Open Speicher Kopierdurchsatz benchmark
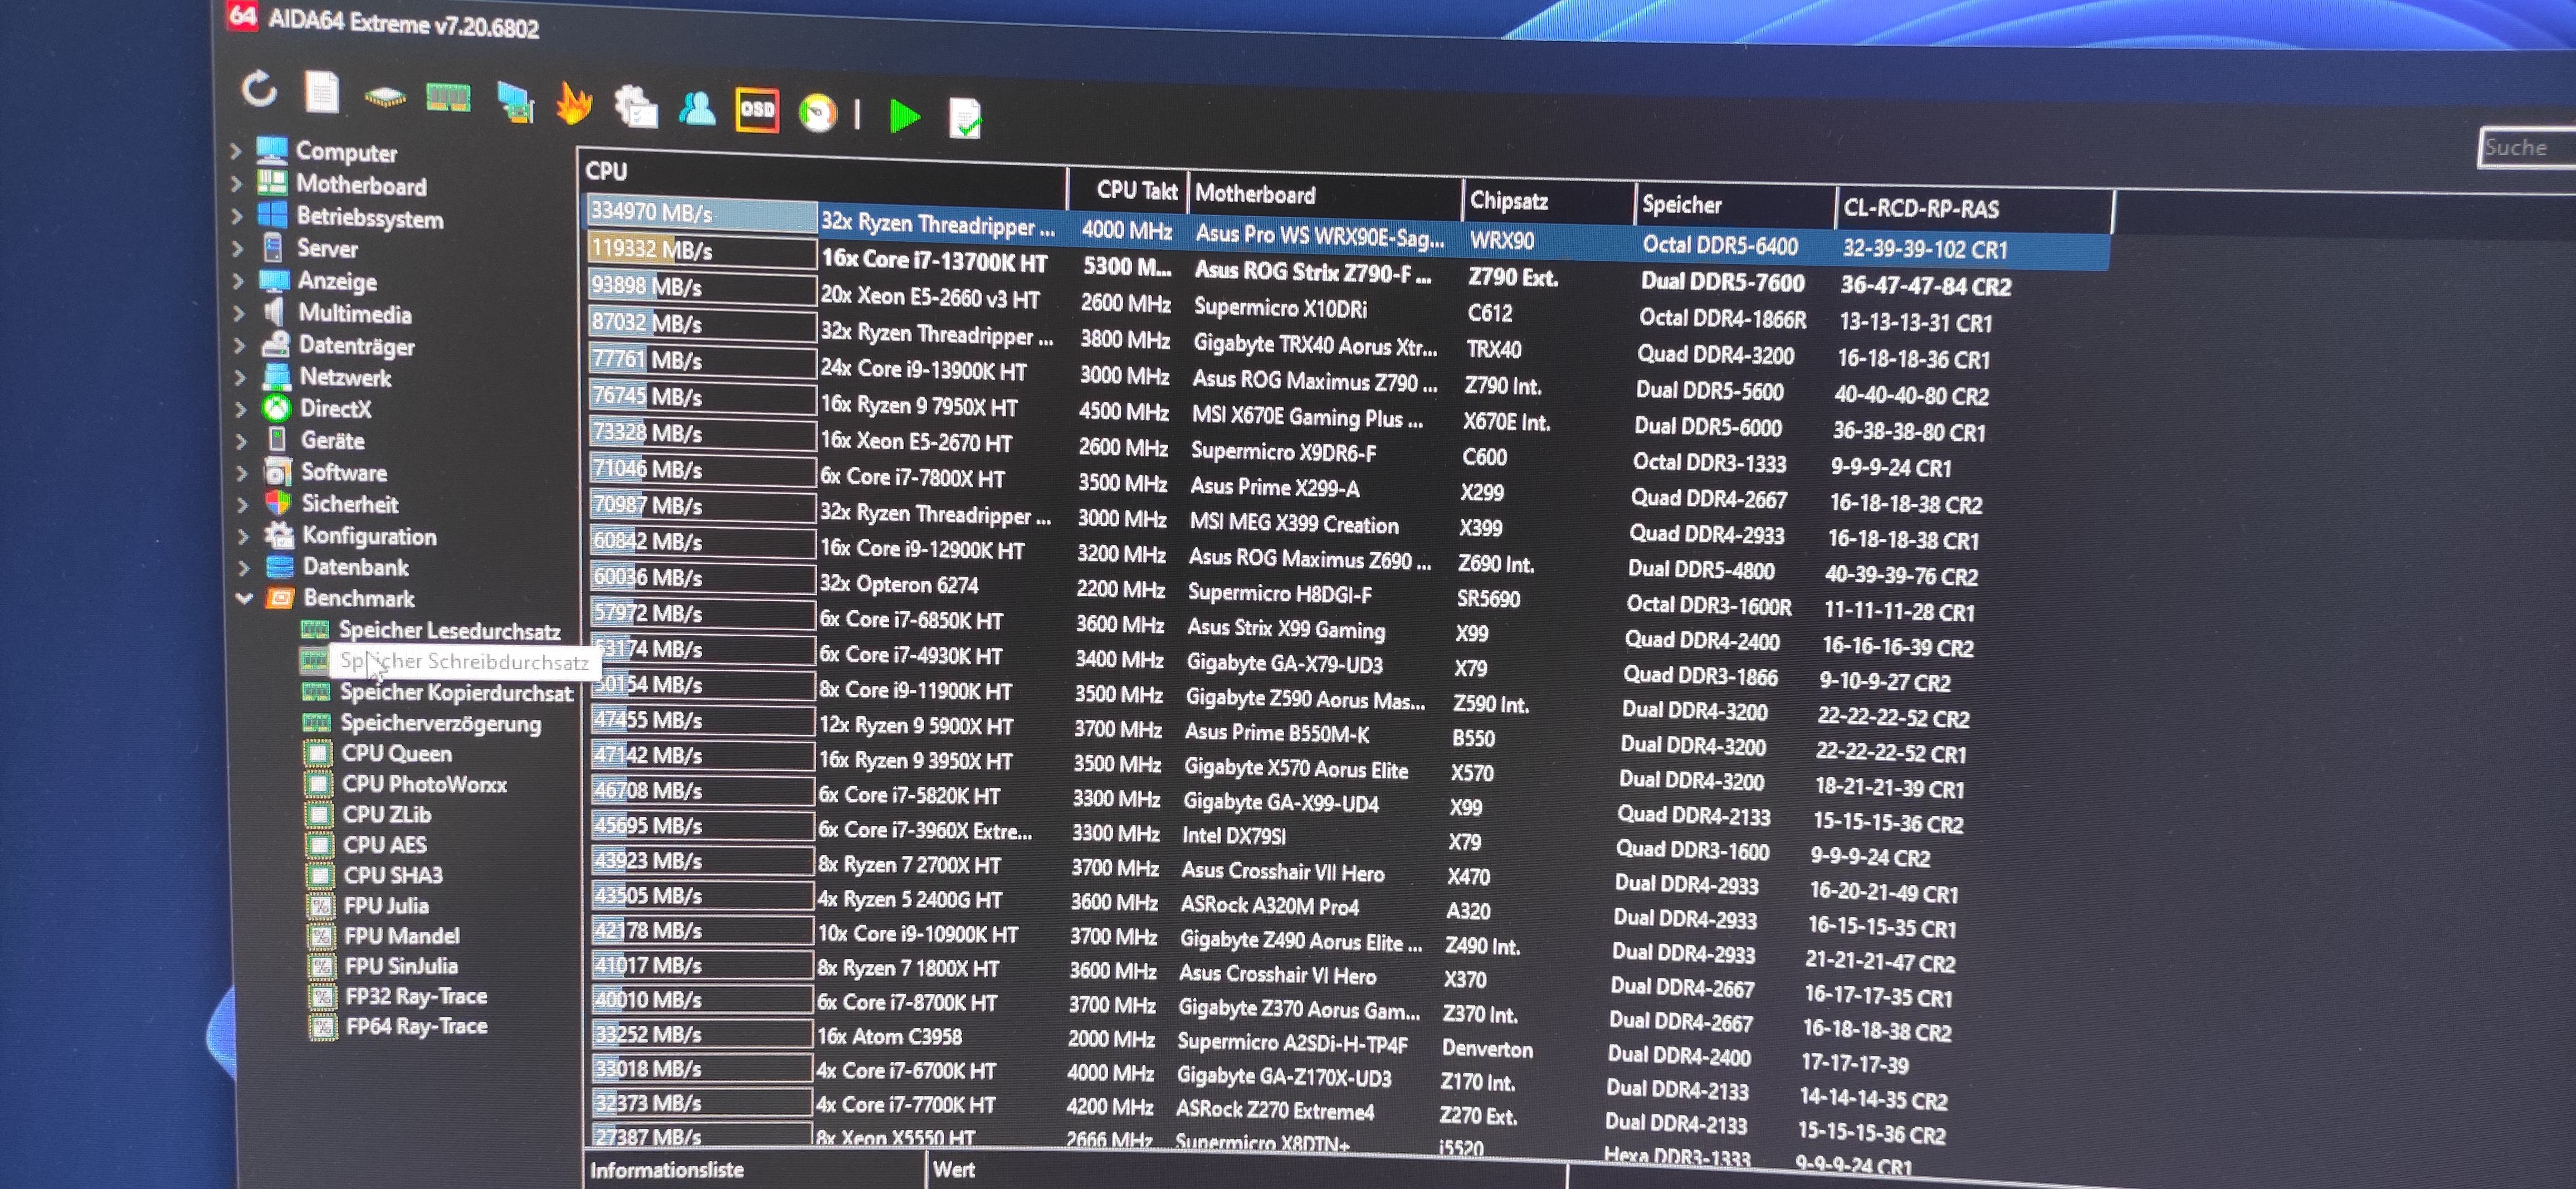 pyautogui.click(x=456, y=692)
